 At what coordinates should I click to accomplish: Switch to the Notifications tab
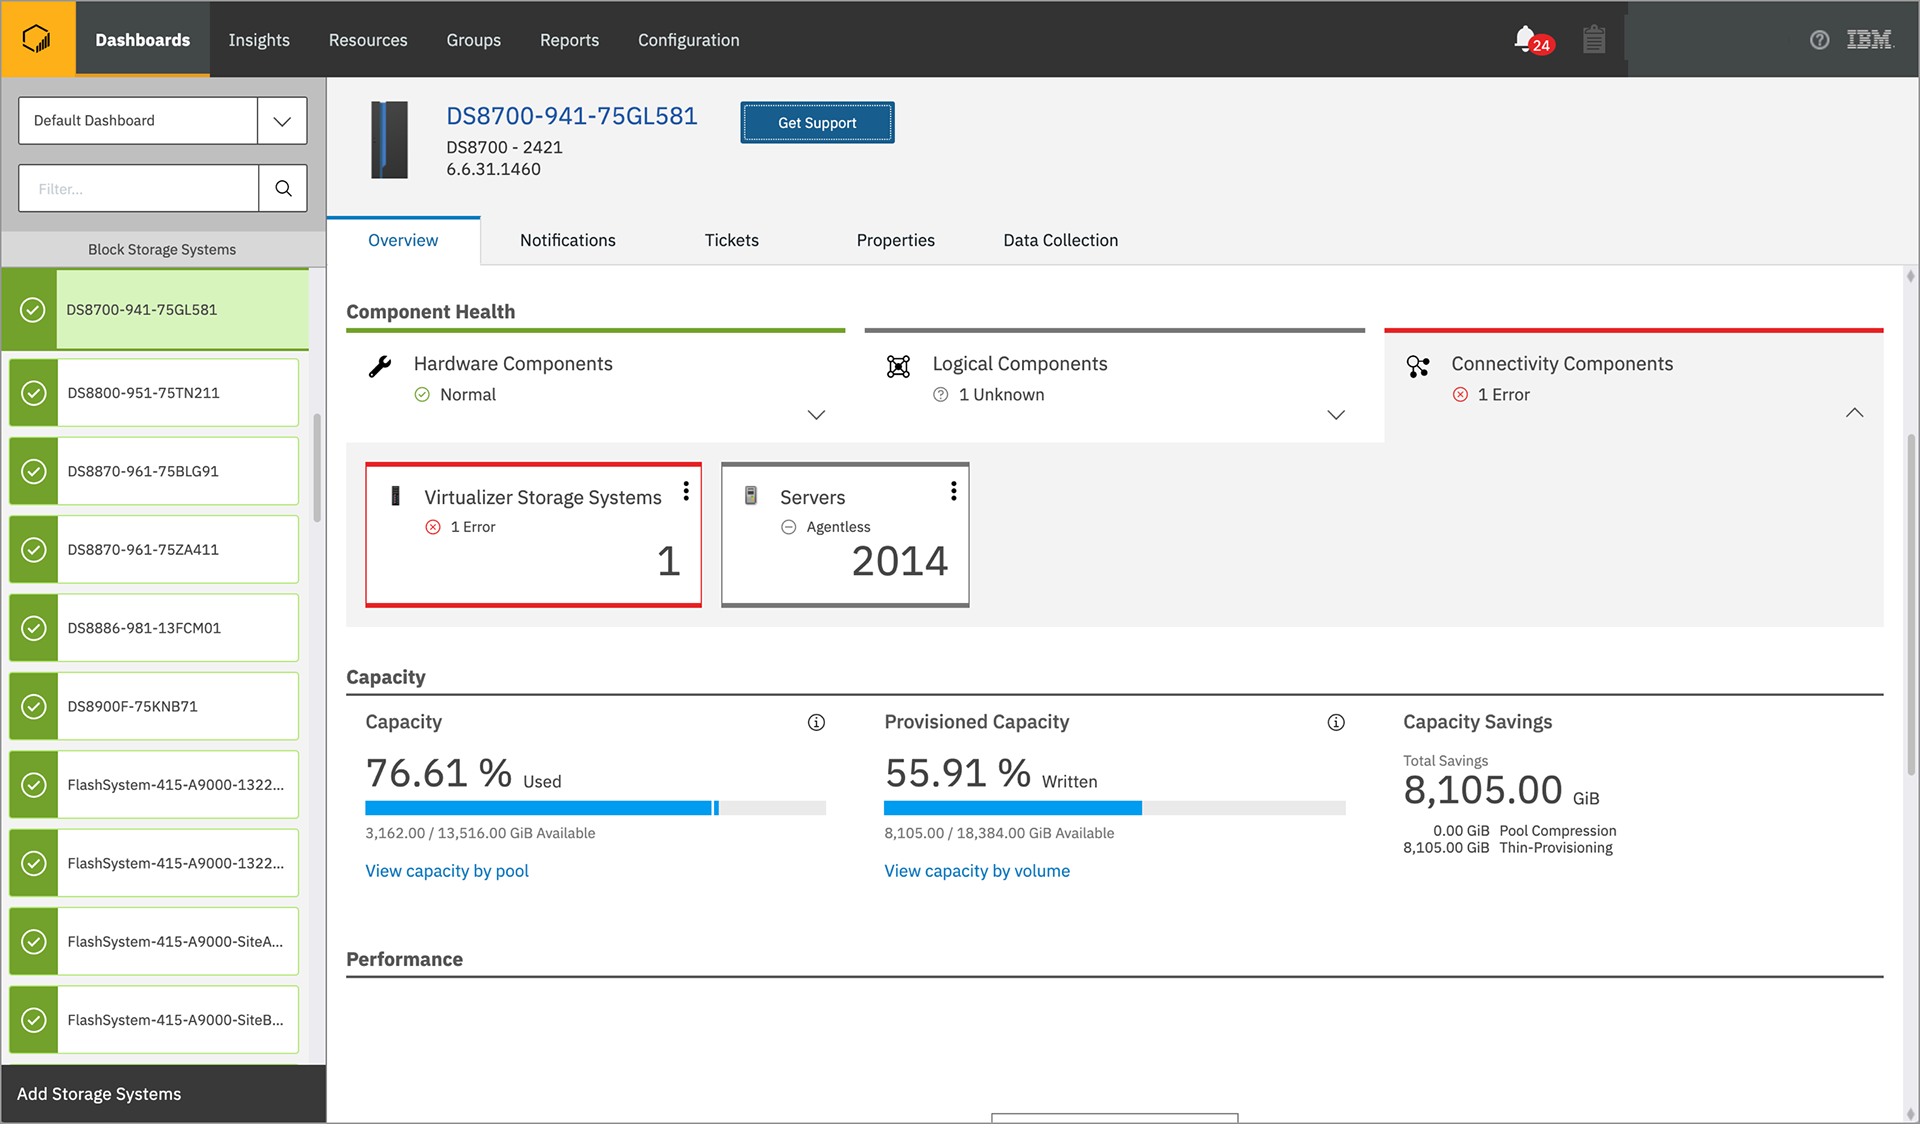tap(568, 240)
